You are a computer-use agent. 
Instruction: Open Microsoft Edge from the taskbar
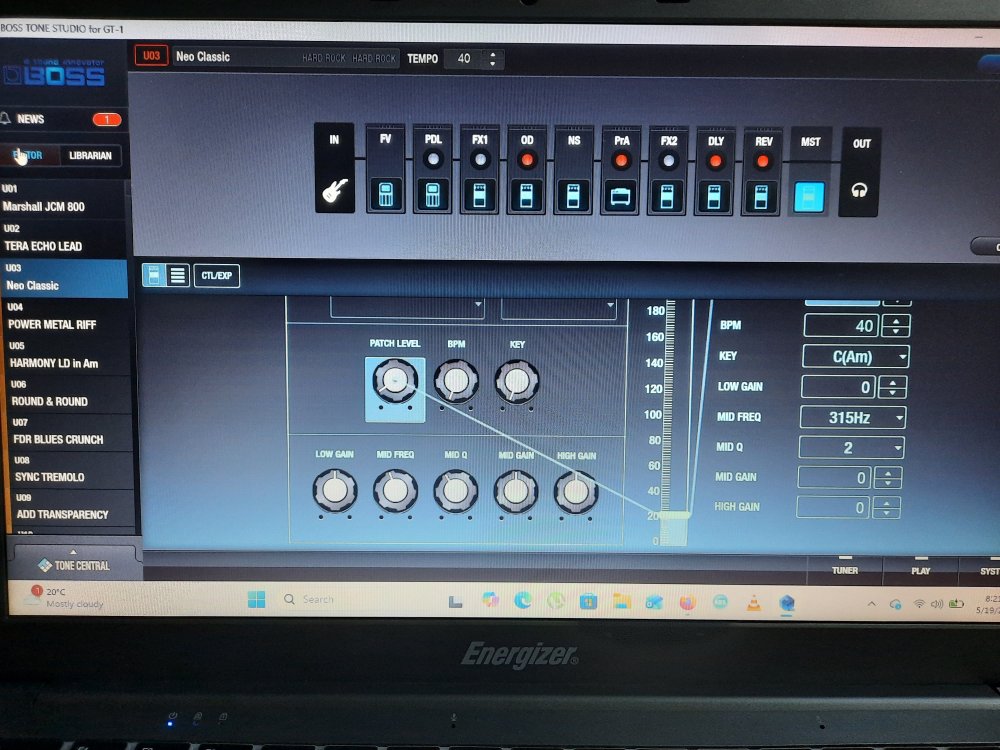[523, 600]
